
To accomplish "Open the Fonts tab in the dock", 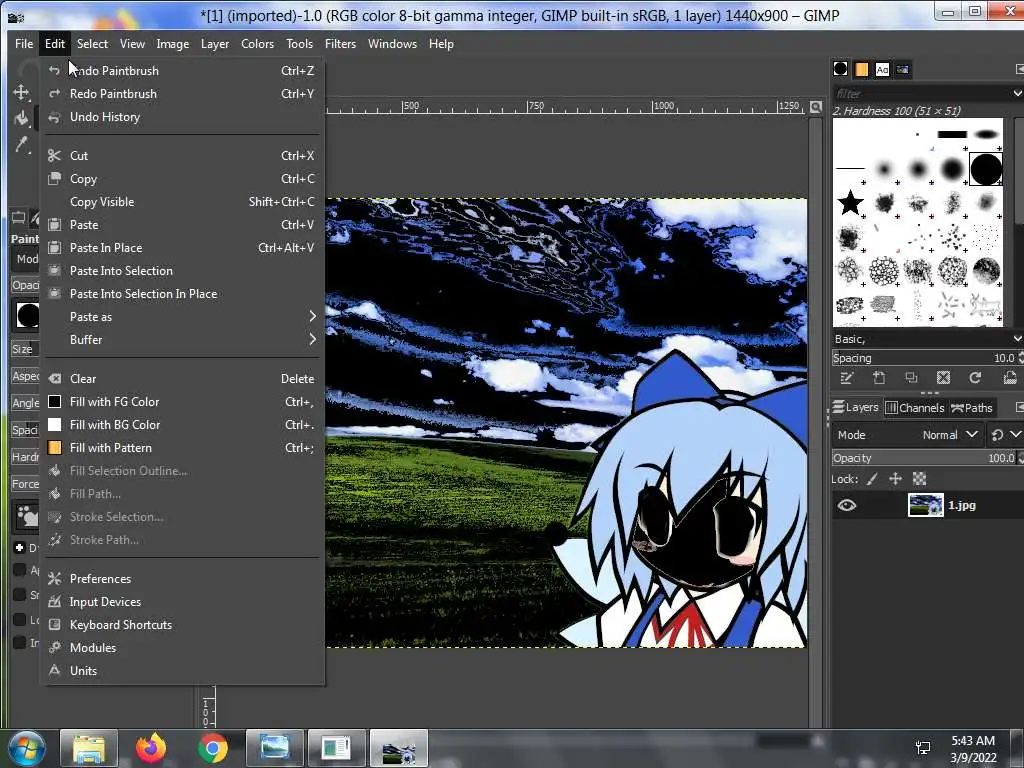I will 882,69.
